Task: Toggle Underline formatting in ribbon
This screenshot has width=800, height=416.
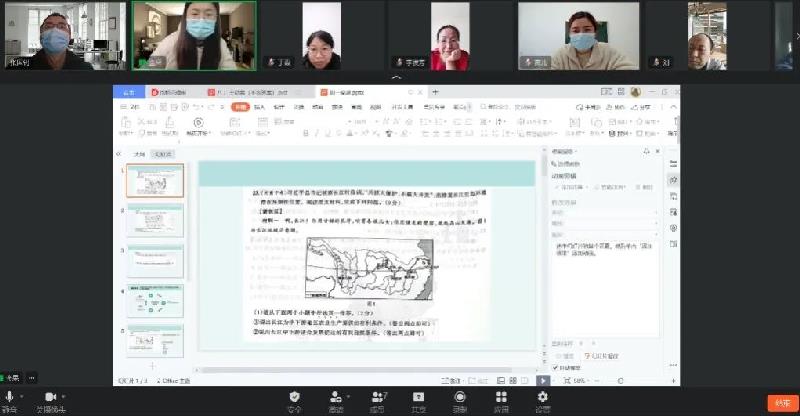Action: [x=327, y=134]
